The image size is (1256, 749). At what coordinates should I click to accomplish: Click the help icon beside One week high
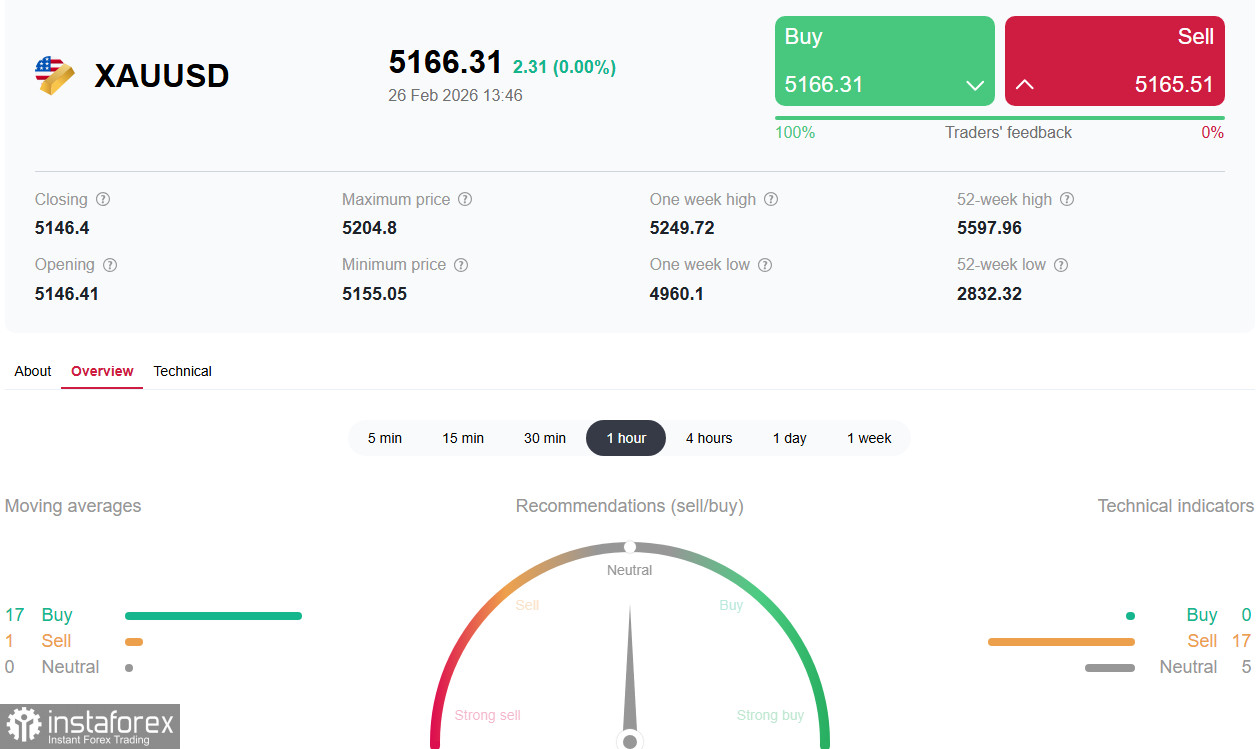(x=771, y=199)
